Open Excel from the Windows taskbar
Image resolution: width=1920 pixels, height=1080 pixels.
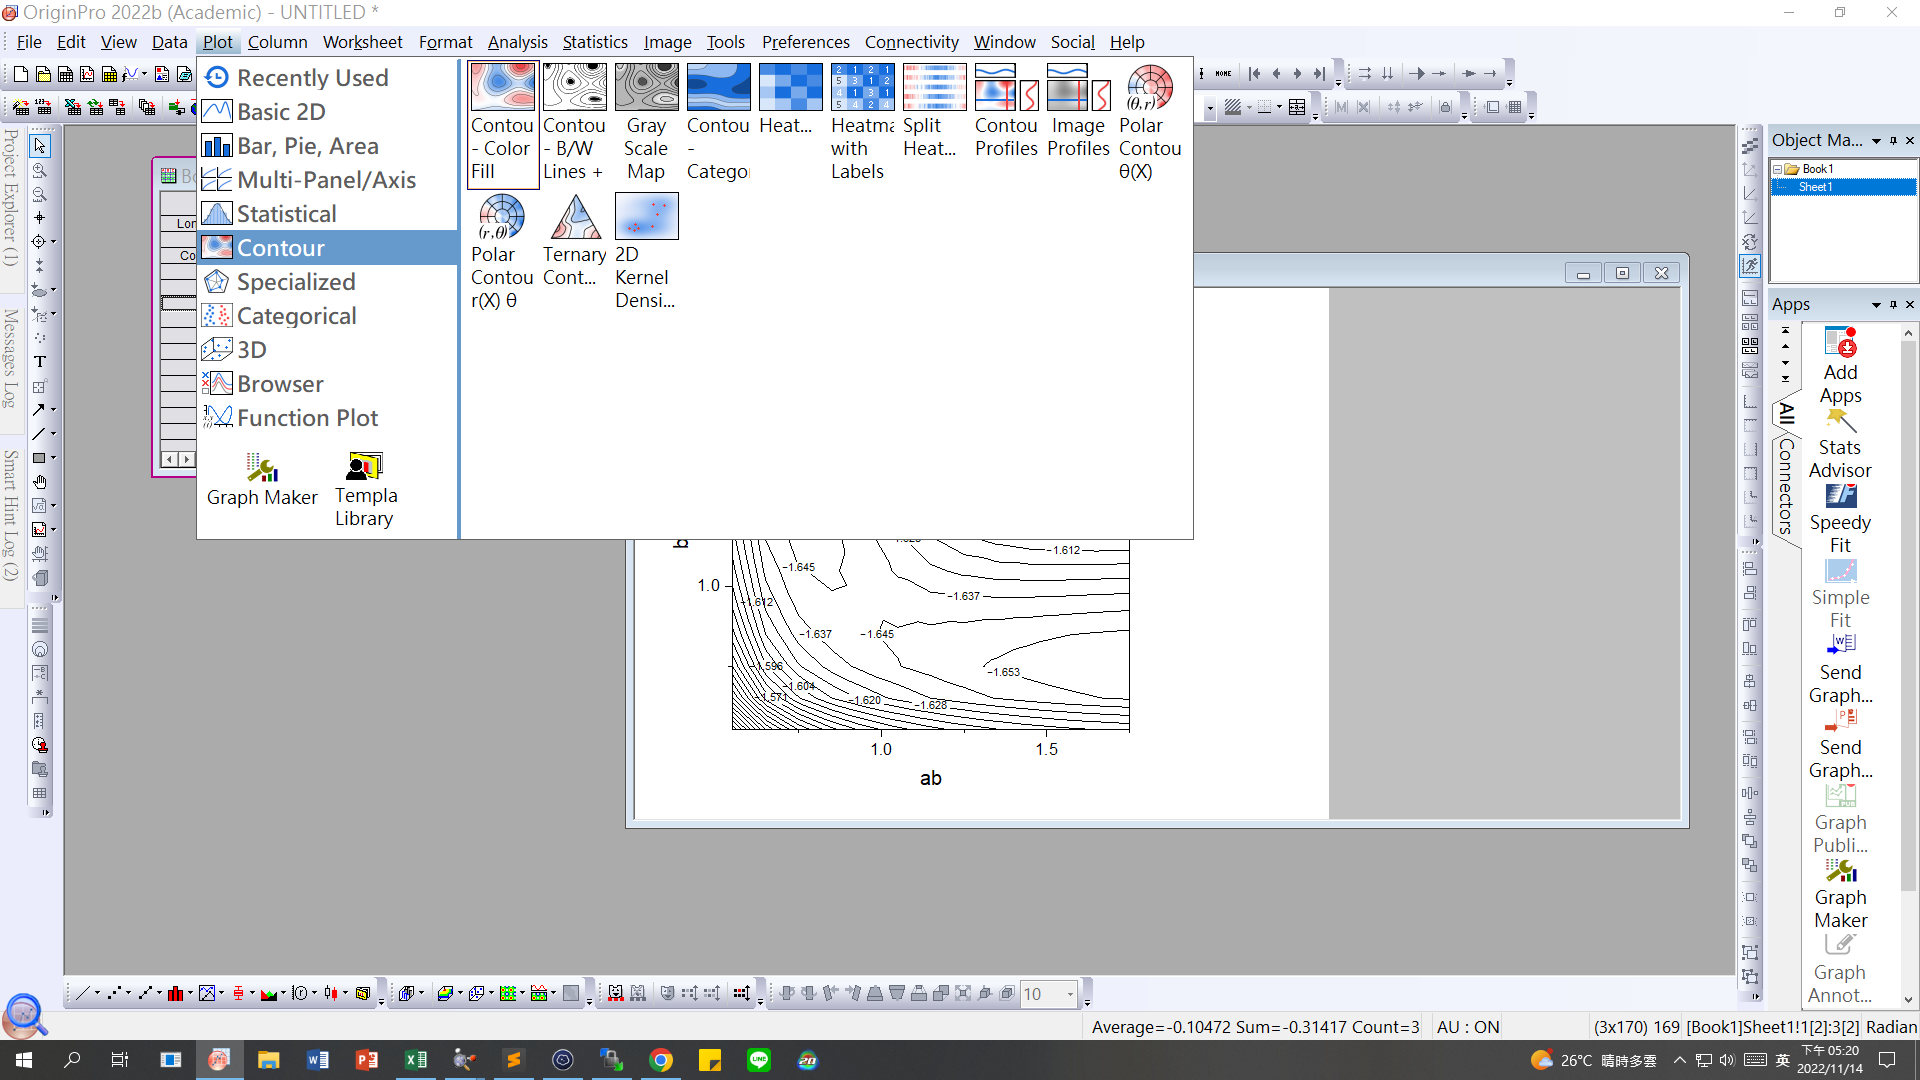pos(415,1060)
